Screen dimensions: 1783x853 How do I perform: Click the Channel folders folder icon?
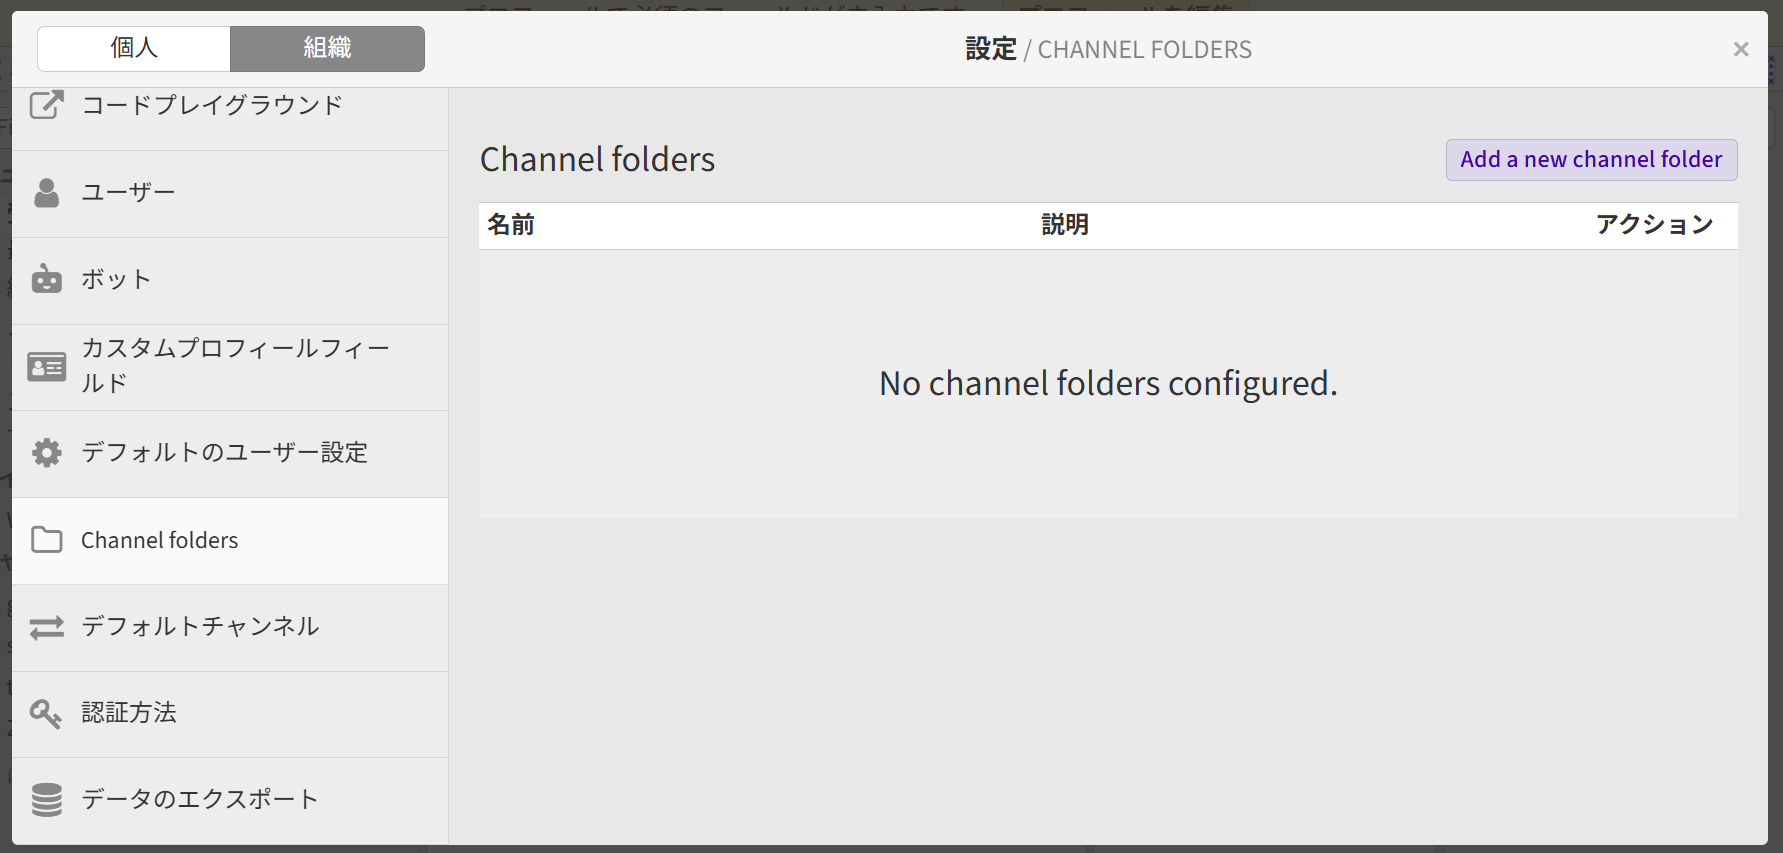point(46,540)
